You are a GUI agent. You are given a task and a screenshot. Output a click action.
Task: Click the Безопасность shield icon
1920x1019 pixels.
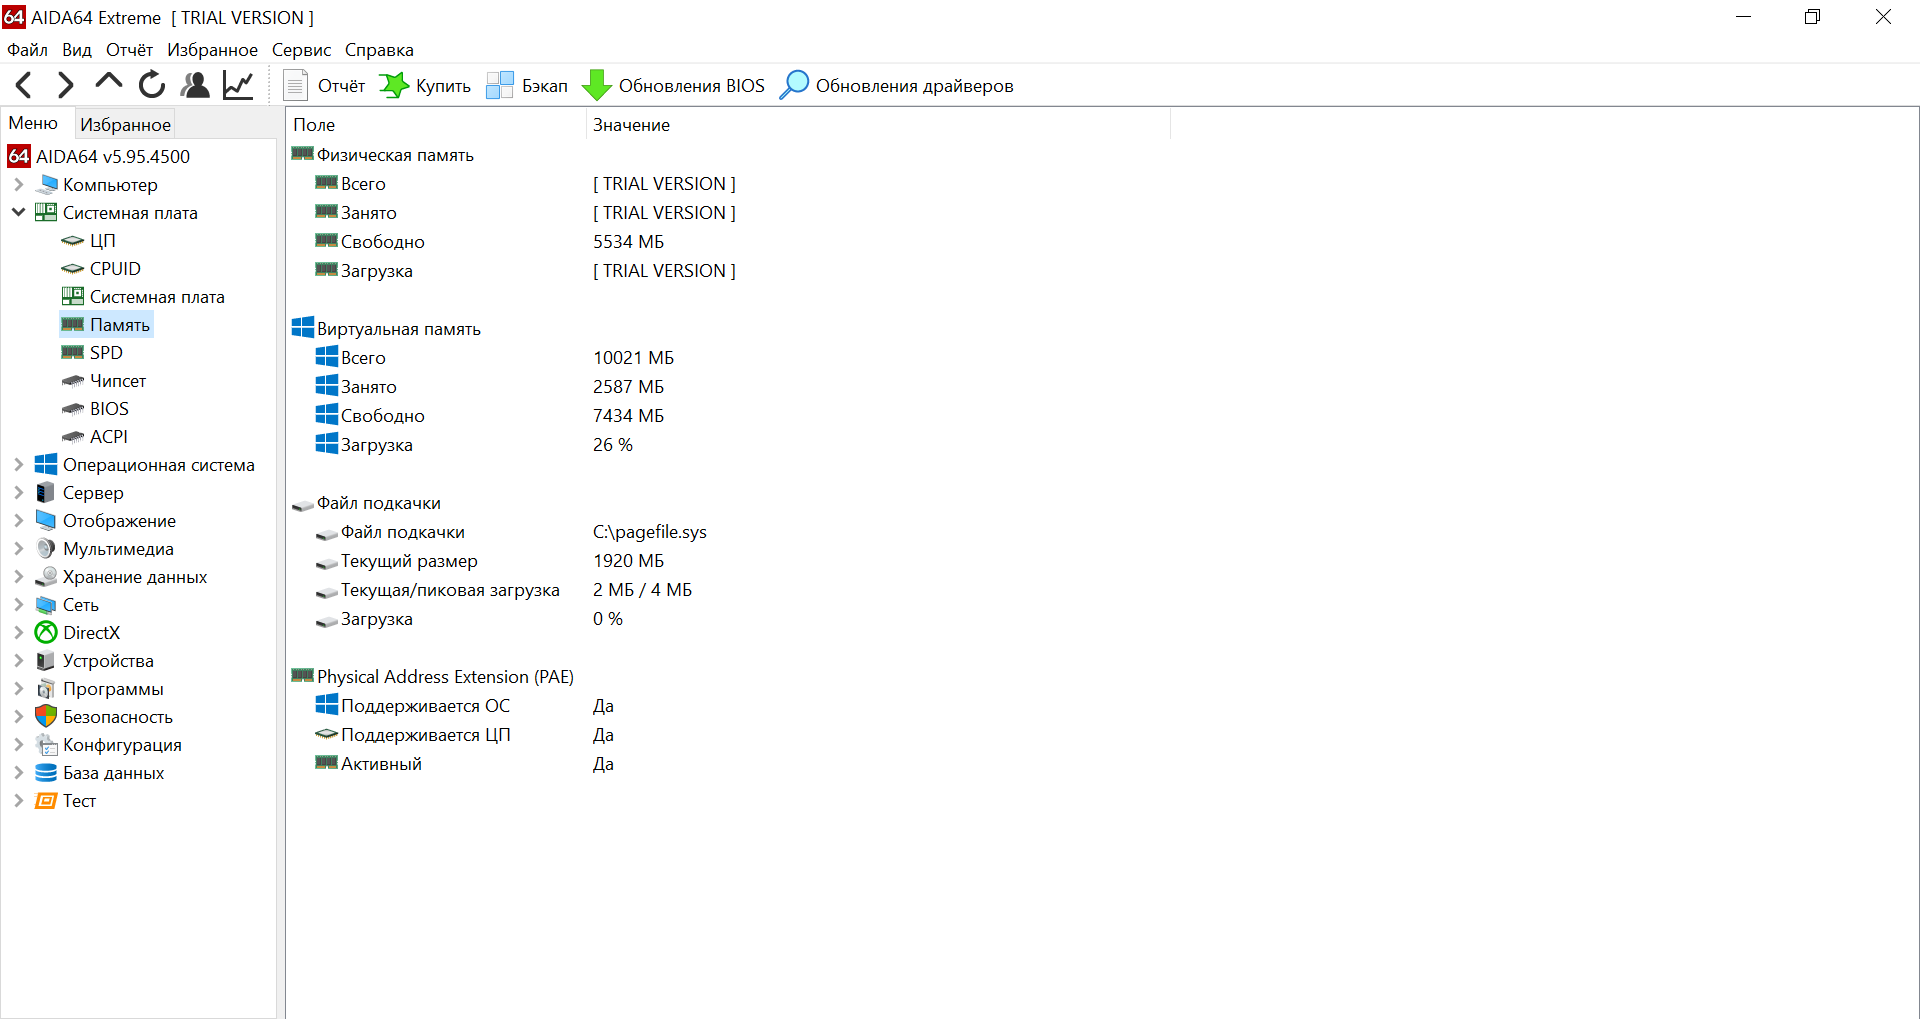[46, 716]
